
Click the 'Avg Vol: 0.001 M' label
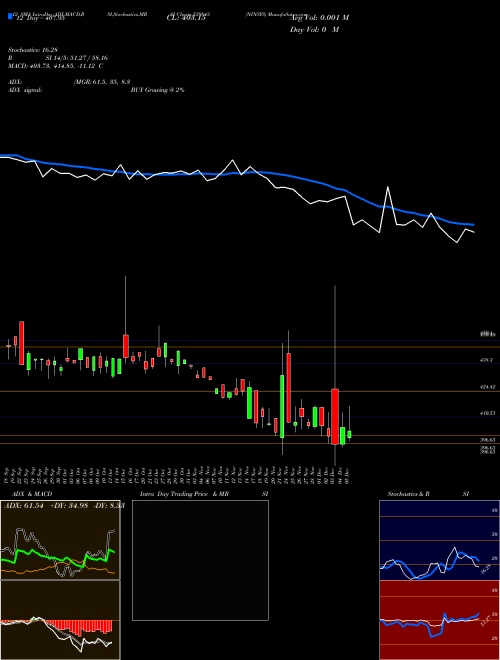(x=318, y=18)
